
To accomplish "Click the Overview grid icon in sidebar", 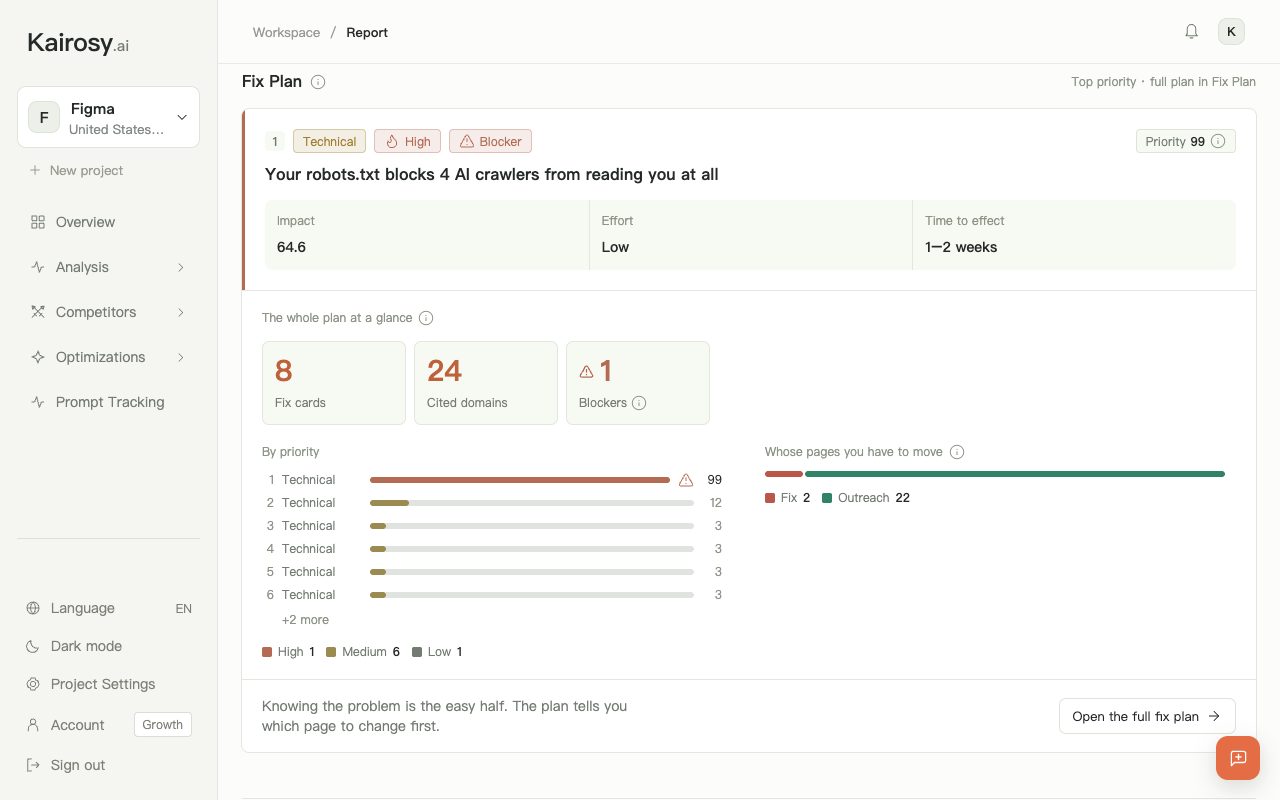I will (x=38, y=222).
